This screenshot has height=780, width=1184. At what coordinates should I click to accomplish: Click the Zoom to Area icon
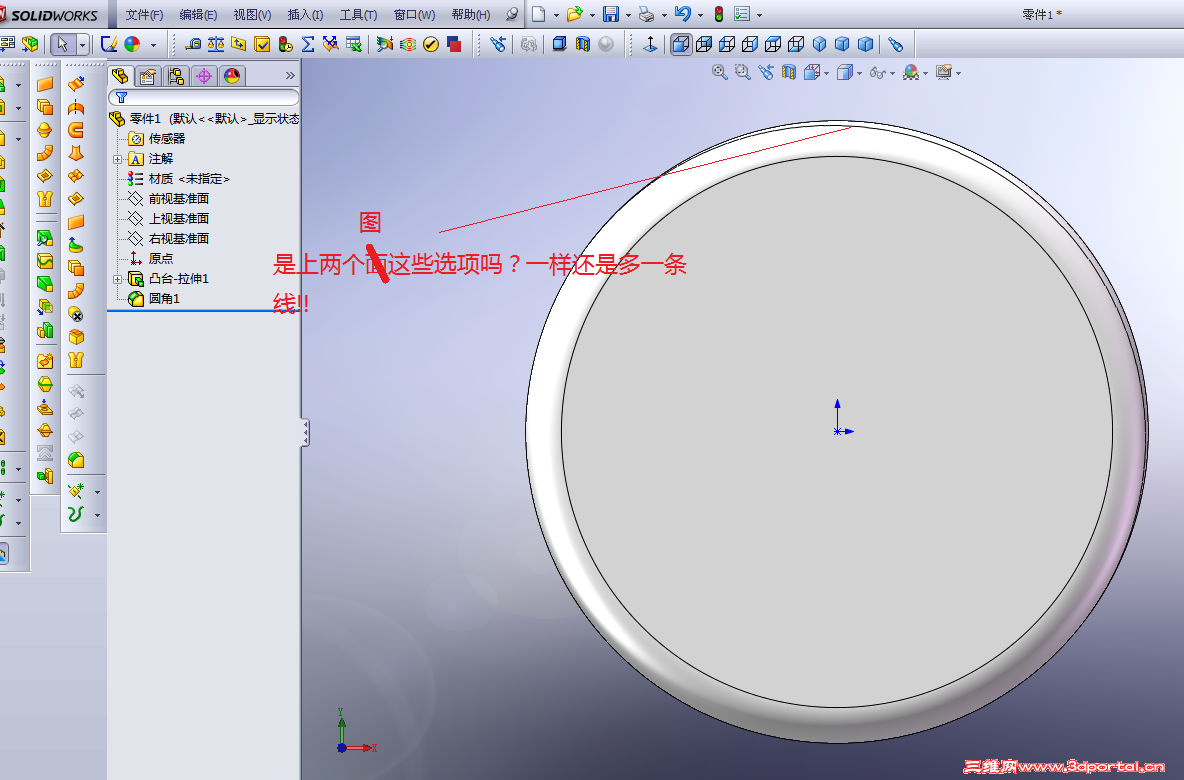coord(743,72)
